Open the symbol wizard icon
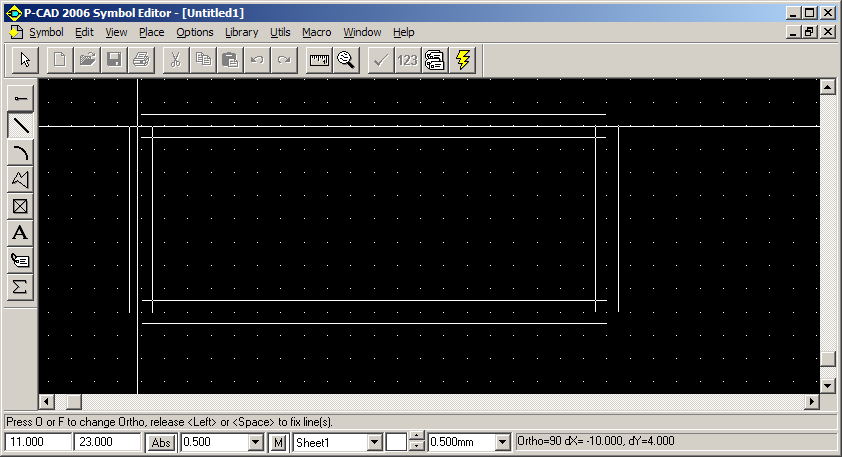Screen dimensions: 842x457 (x=435, y=60)
